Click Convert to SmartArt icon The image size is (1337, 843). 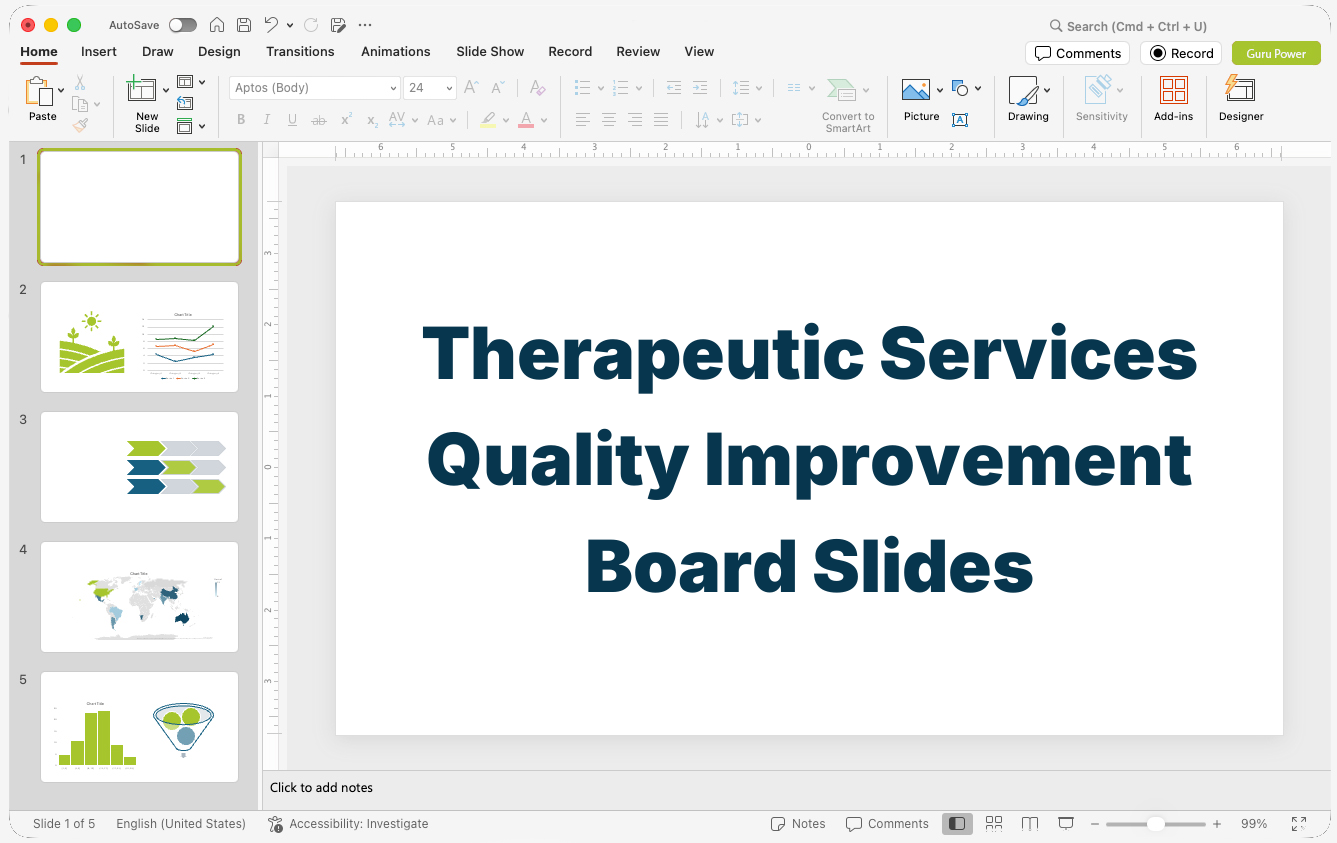[842, 91]
